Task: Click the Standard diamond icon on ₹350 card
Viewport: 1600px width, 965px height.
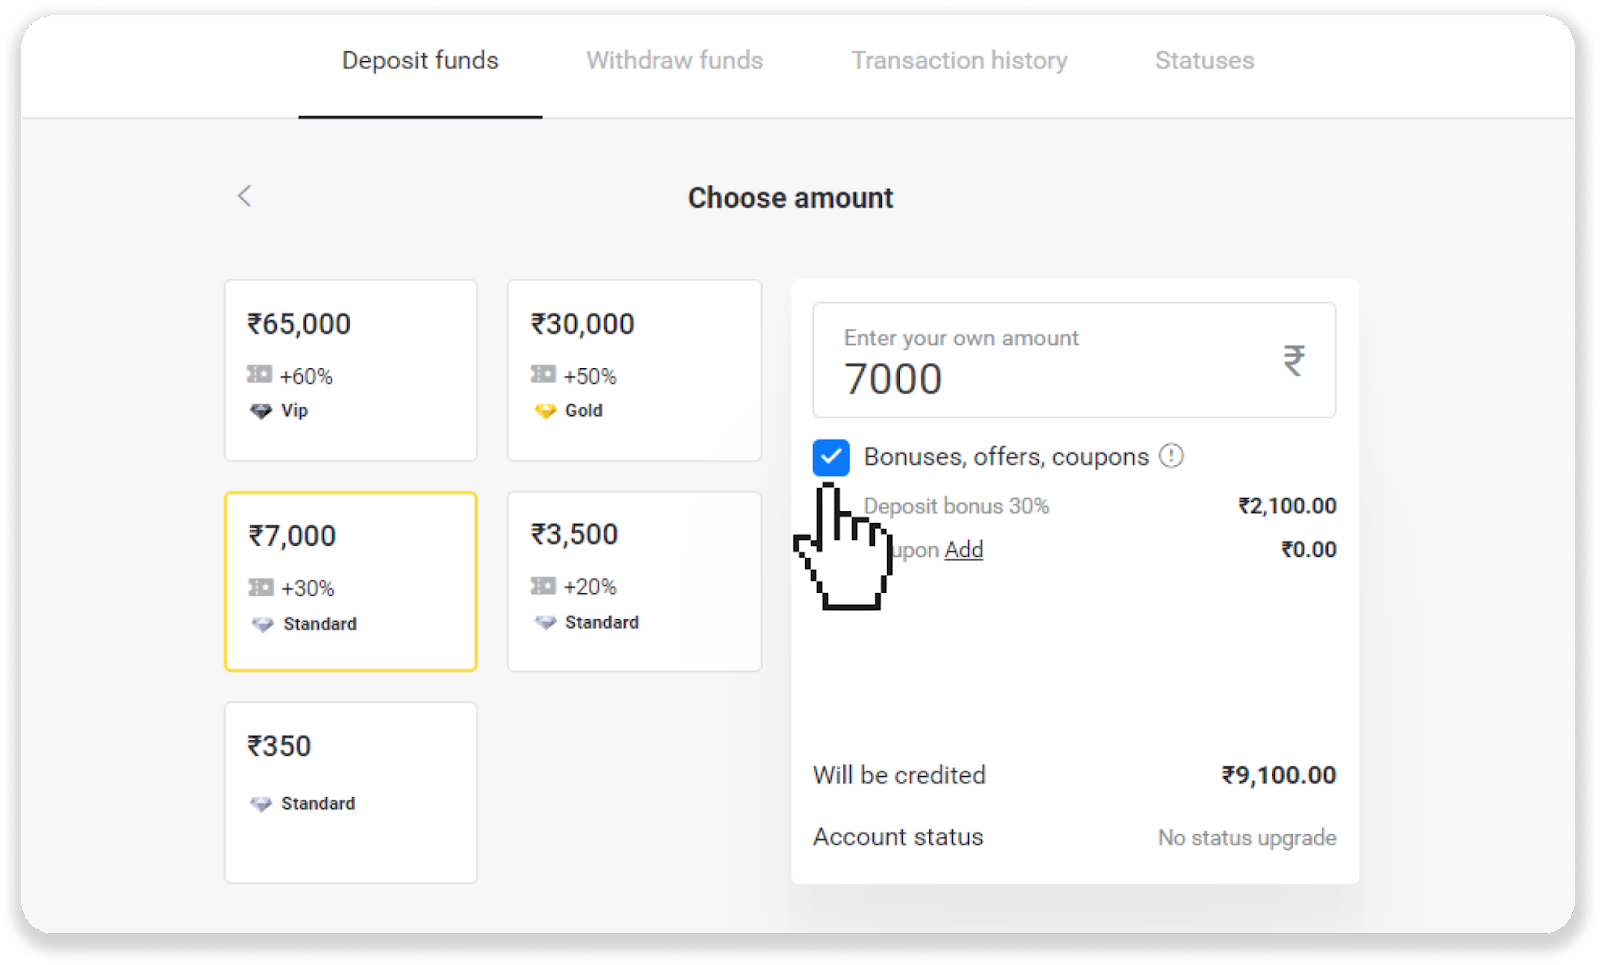Action: tap(261, 804)
